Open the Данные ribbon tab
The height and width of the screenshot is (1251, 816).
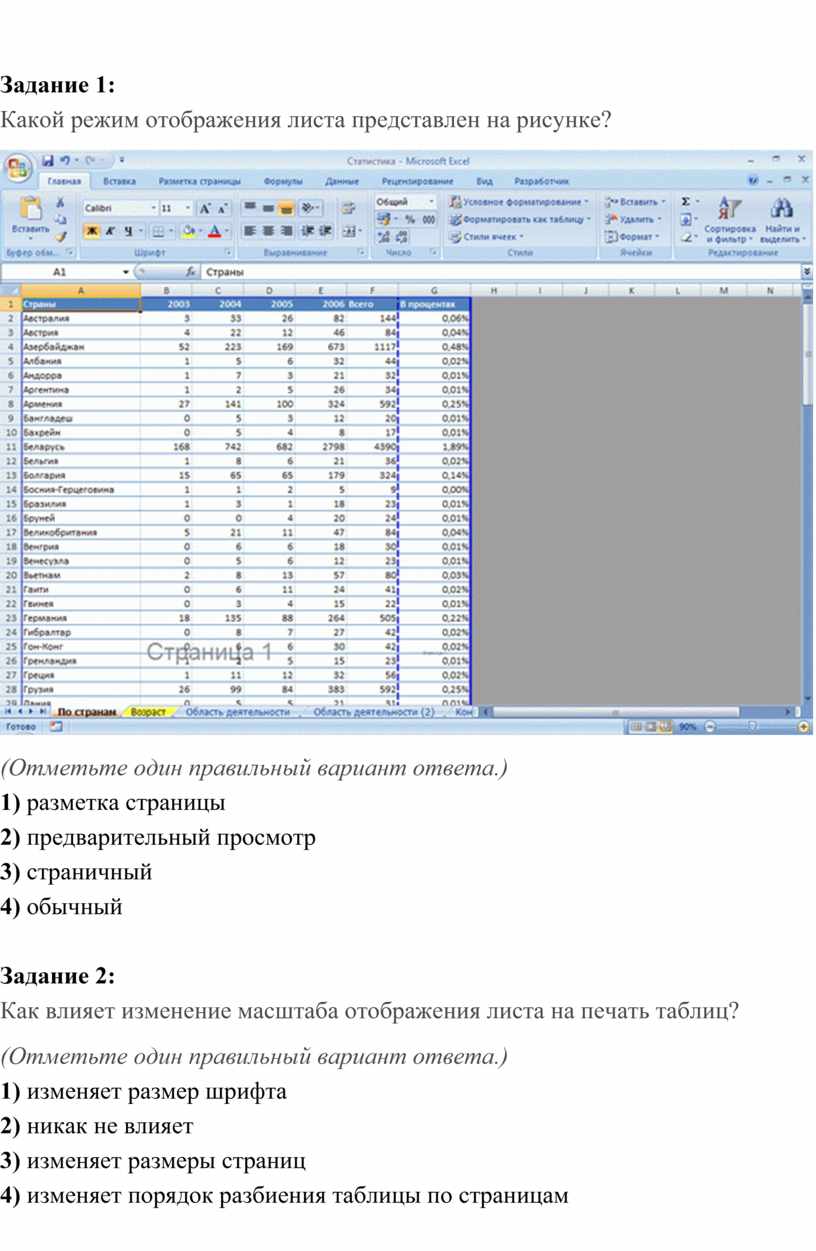[342, 181]
